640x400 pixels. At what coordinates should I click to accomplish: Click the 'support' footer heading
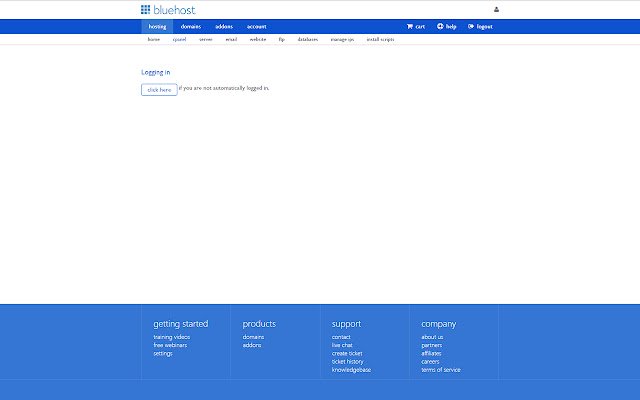[x=346, y=324]
